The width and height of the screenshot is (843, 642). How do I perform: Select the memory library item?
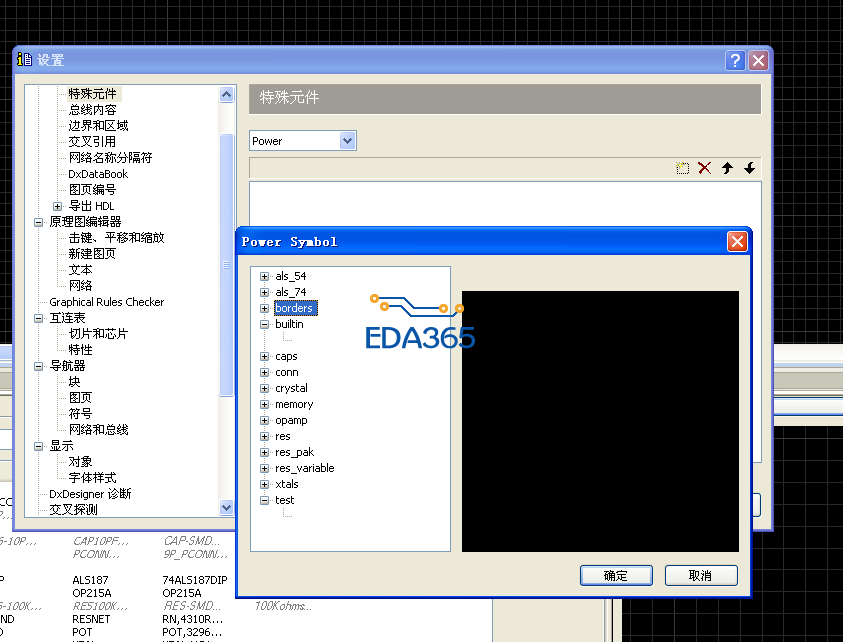[294, 404]
